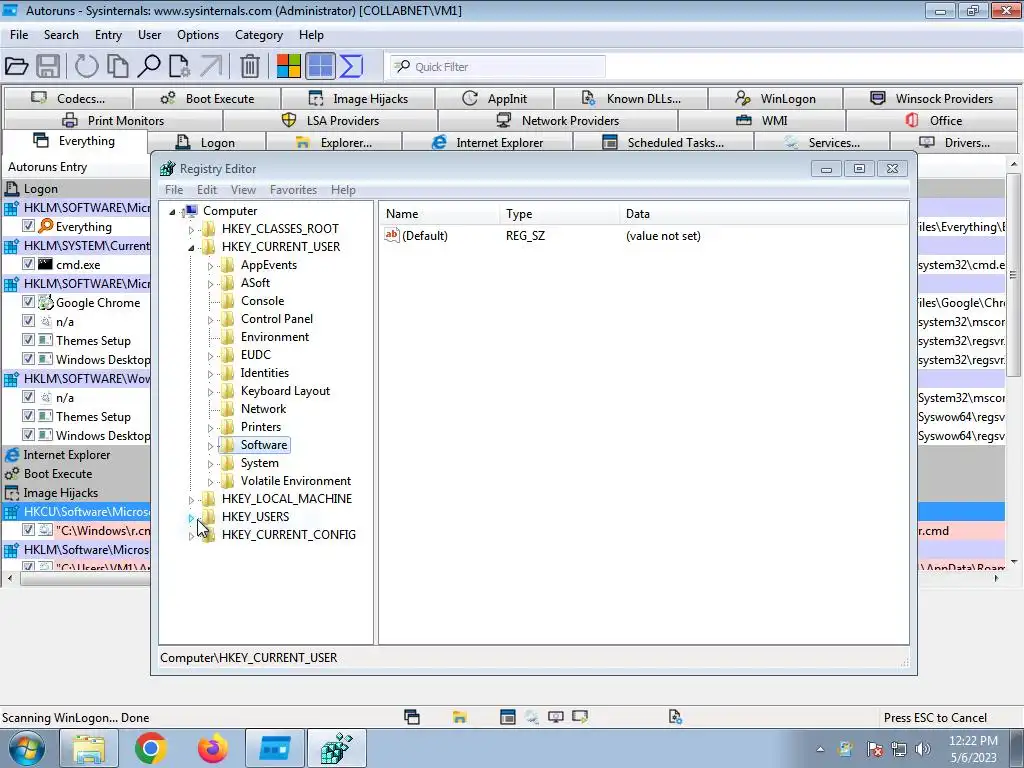Uncheck first n/a entry under HKLM\SOFTWARE\Micr
This screenshot has width=1024, height=768.
pos(28,321)
